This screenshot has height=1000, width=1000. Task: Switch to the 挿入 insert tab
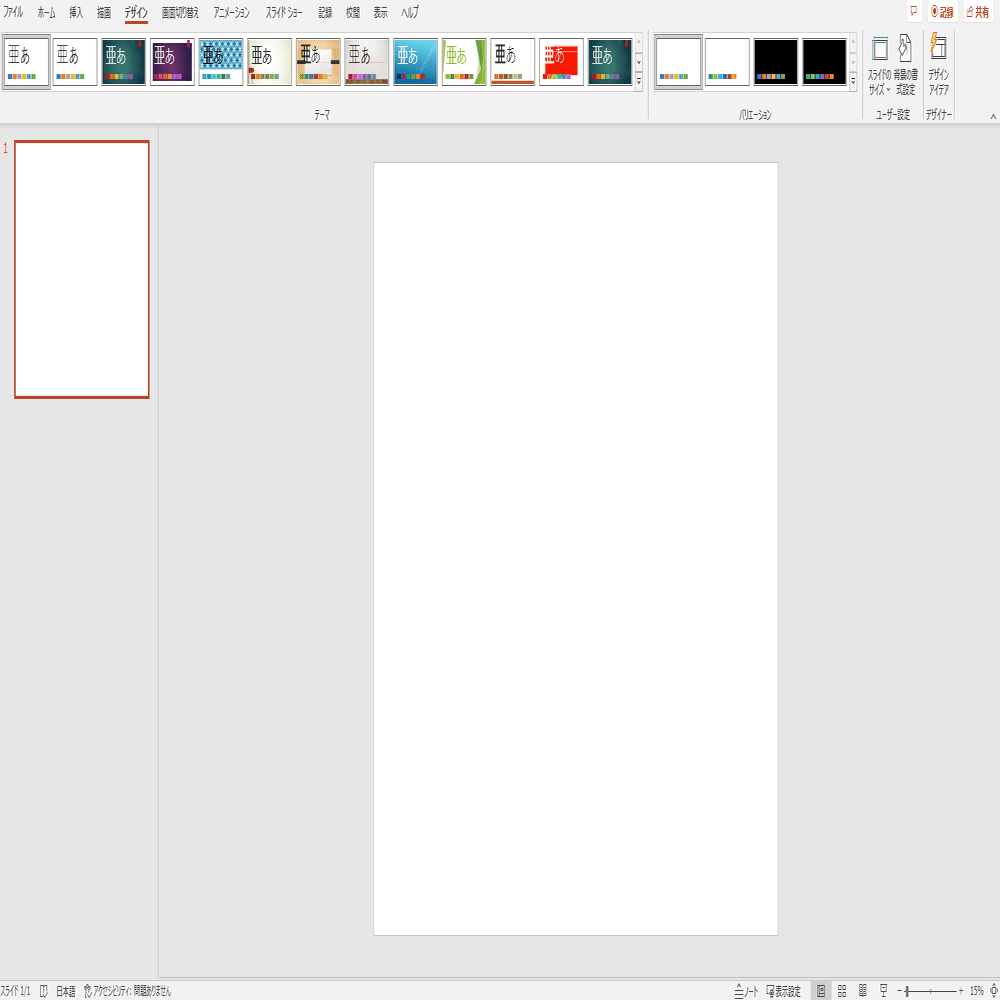[x=76, y=12]
